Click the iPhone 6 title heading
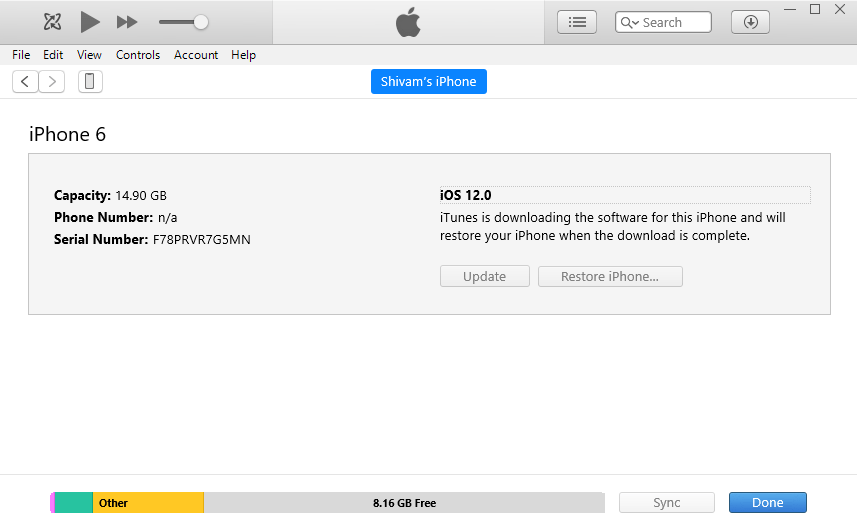857x530 pixels. point(67,134)
